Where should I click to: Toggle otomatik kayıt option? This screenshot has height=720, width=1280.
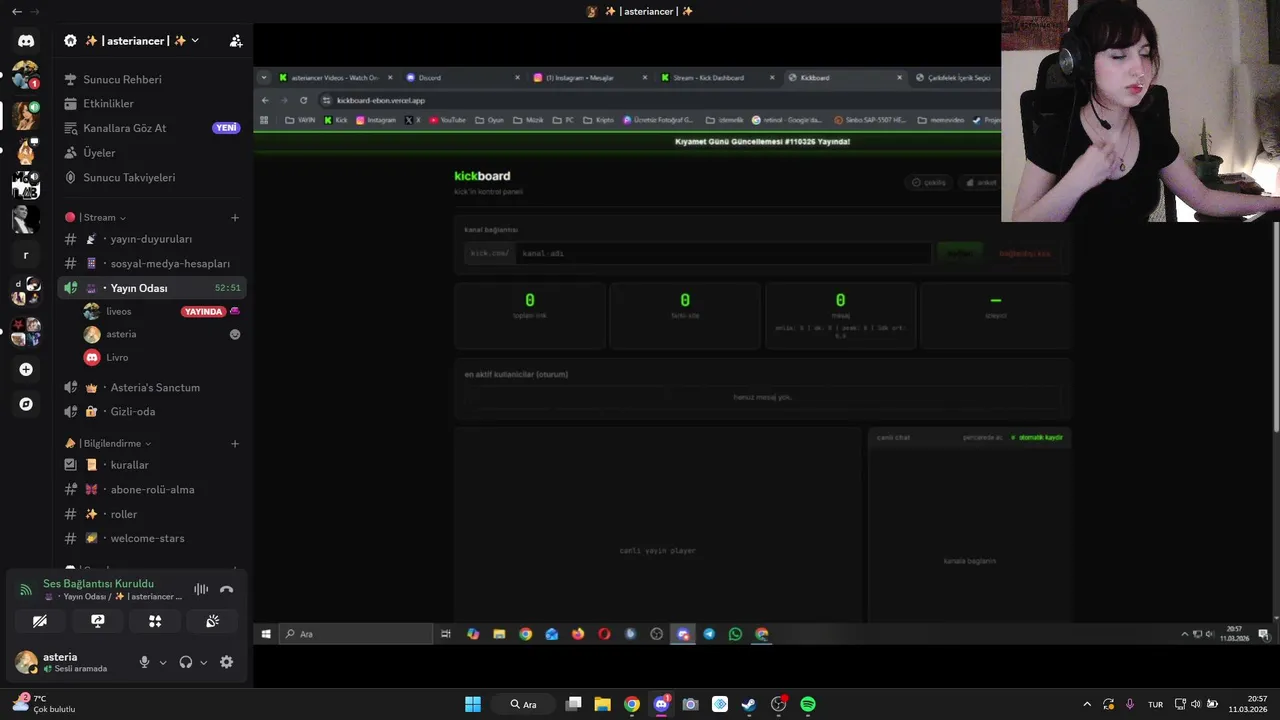(1036, 437)
